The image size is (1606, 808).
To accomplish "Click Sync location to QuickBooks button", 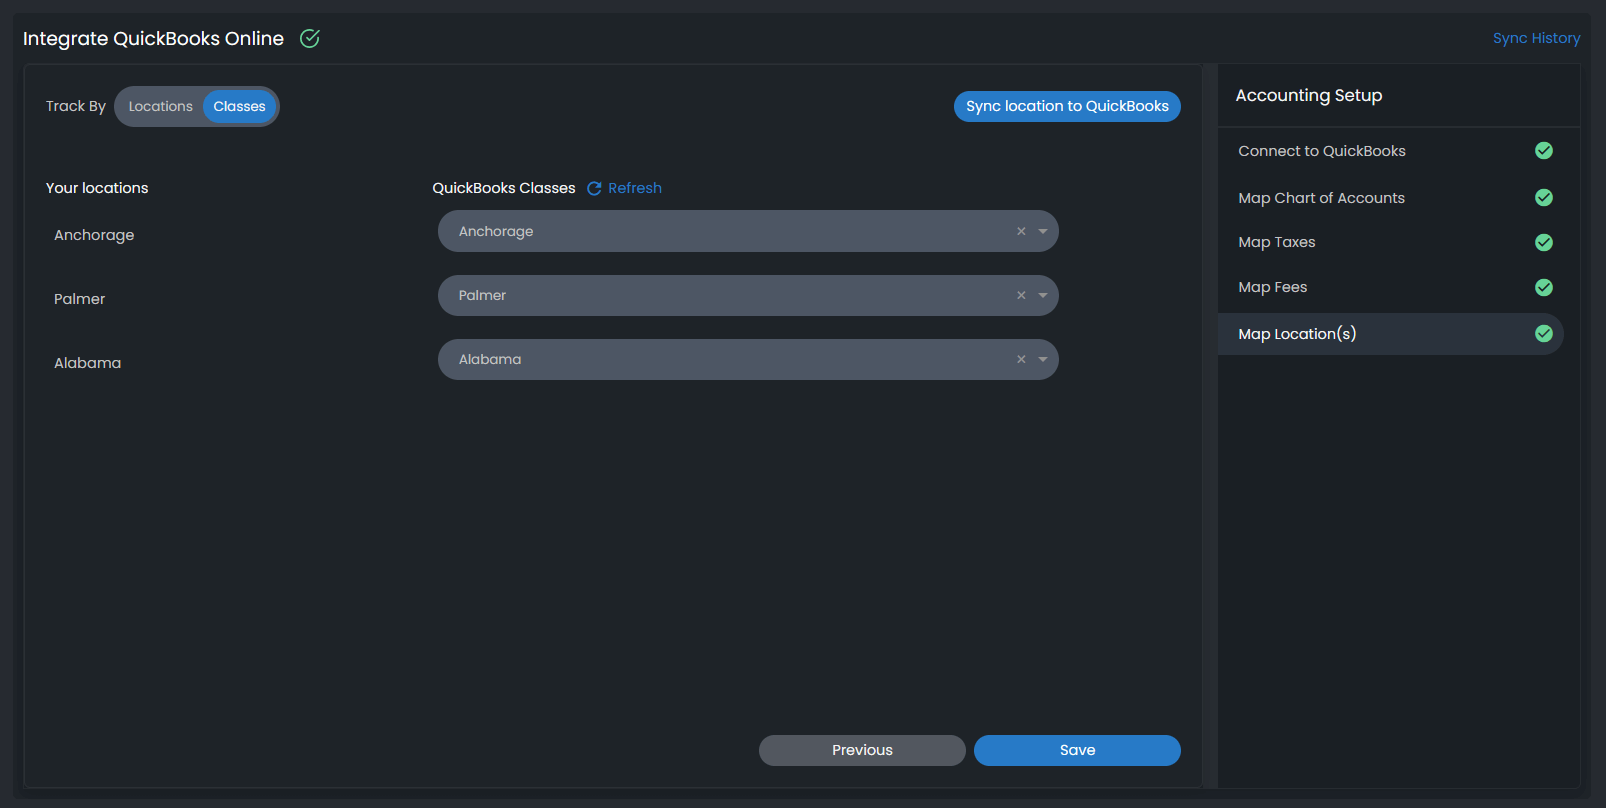I will [x=1067, y=106].
